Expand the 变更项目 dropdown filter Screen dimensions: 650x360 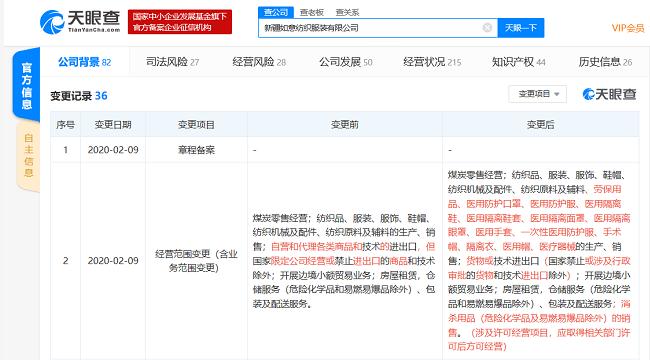click(538, 94)
